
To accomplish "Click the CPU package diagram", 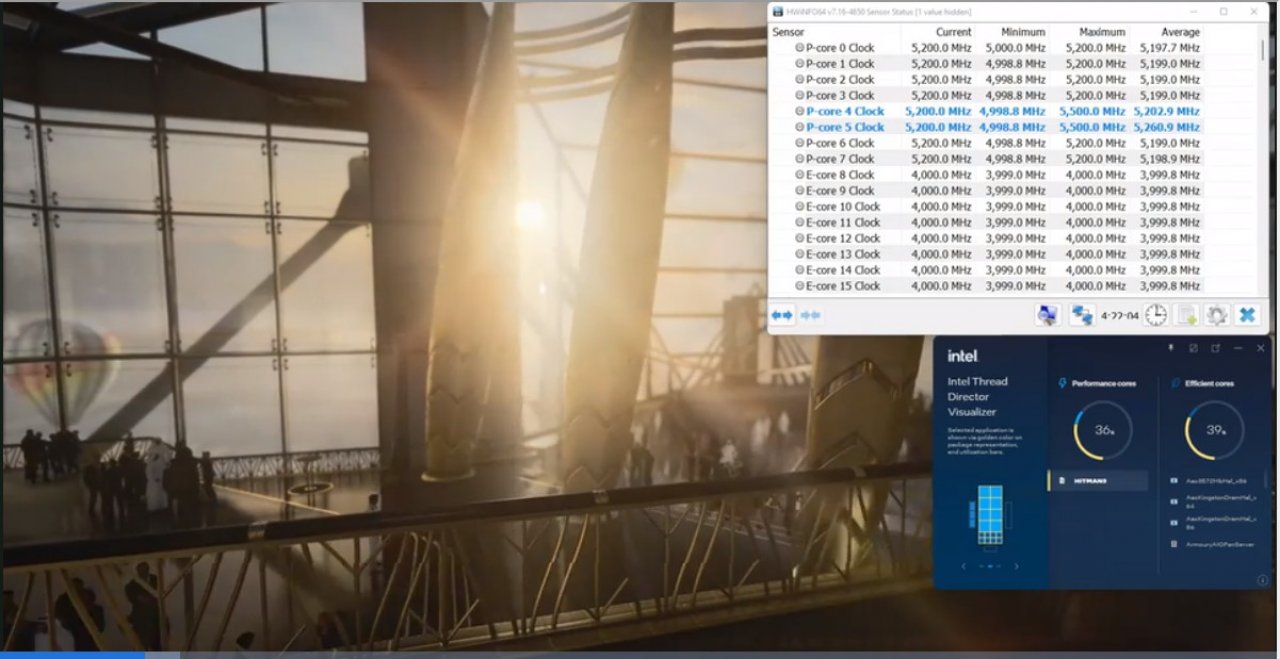I will pos(990,514).
